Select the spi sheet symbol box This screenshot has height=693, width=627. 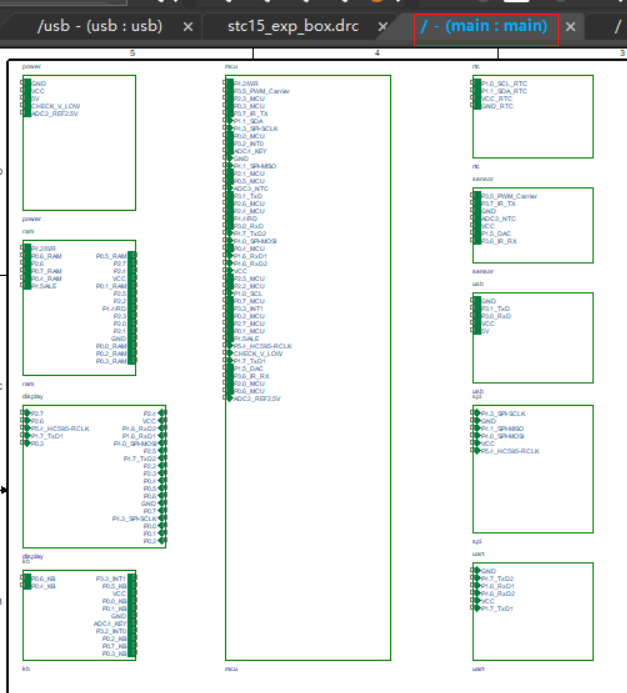click(533, 469)
